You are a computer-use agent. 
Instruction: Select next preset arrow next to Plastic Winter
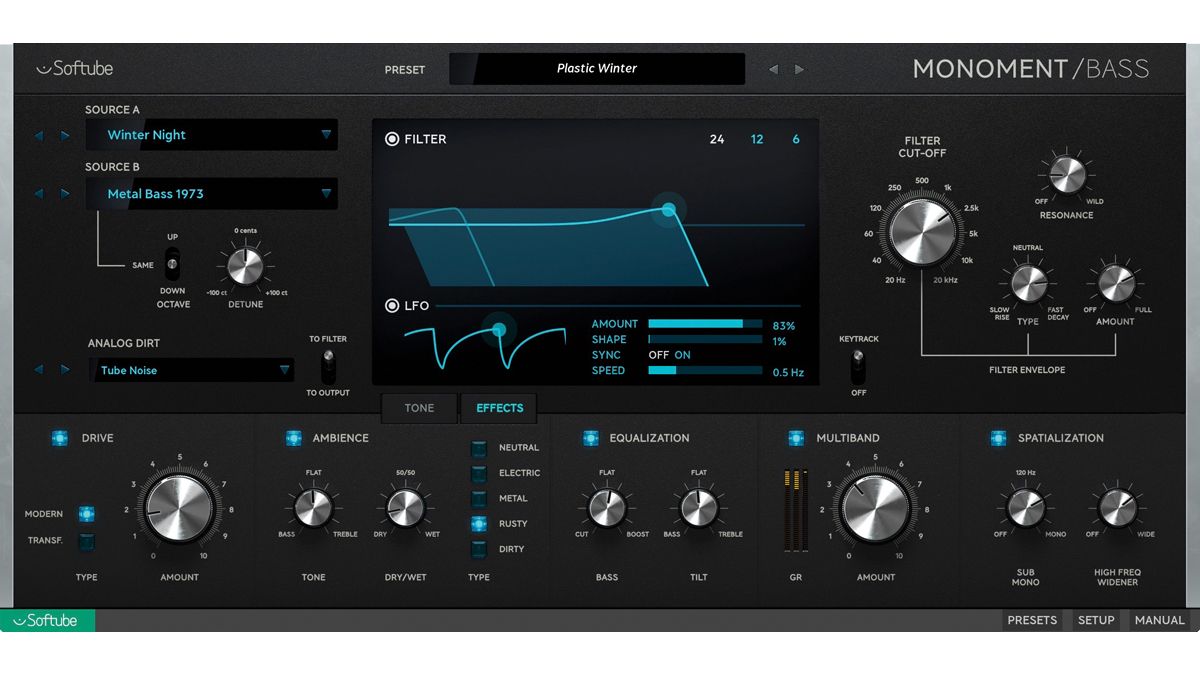798,69
